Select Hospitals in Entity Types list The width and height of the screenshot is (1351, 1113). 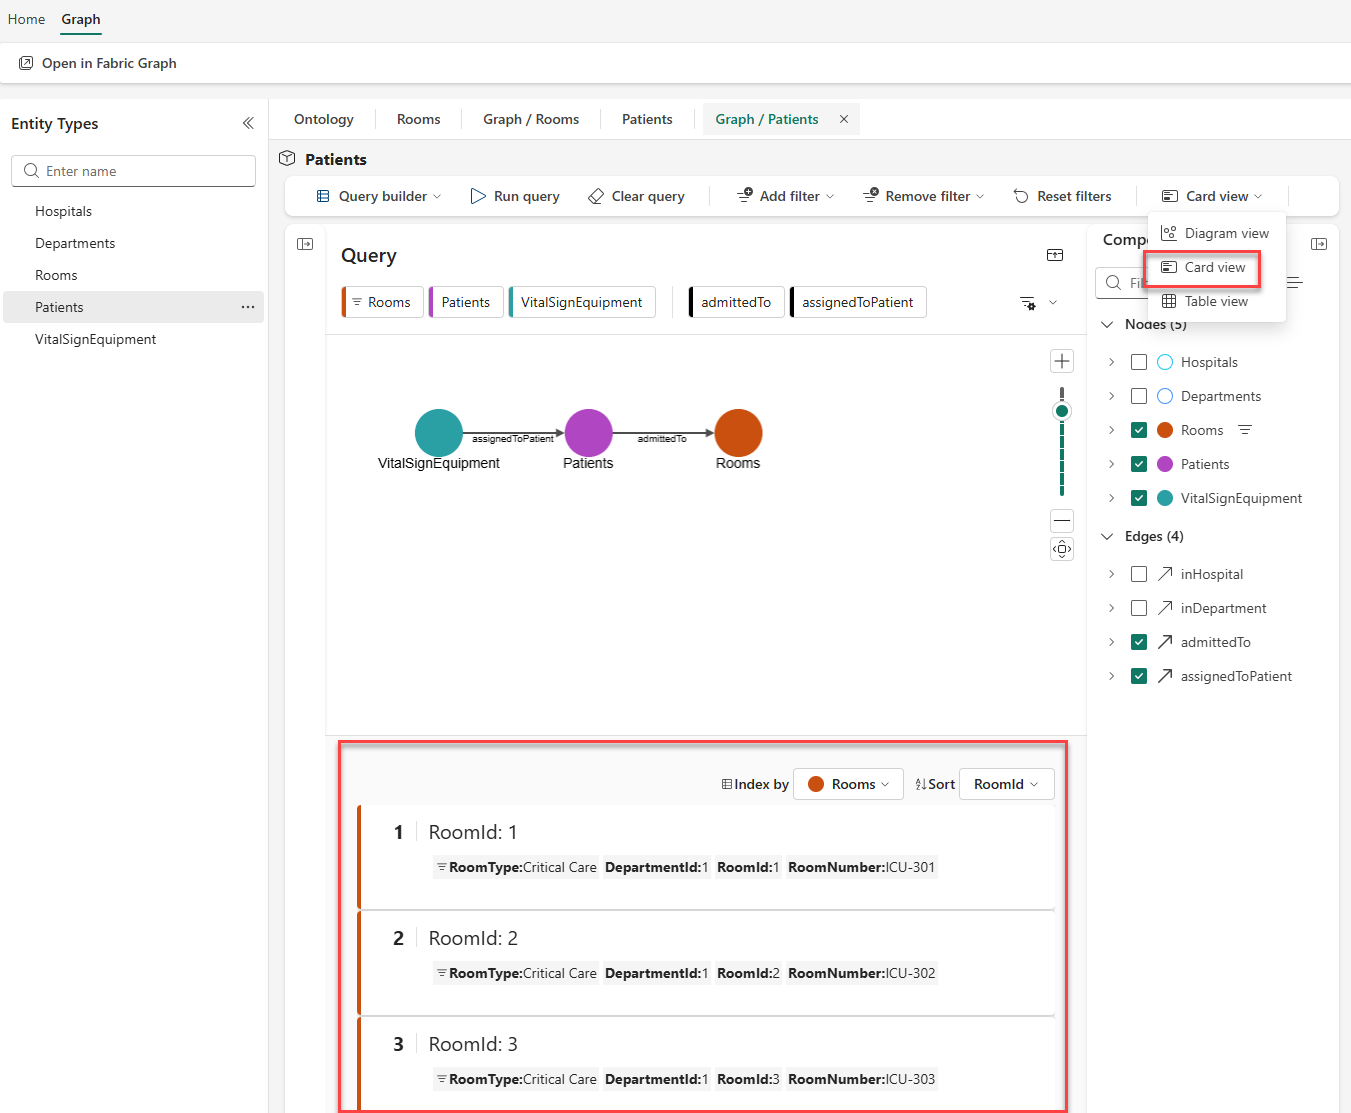(134, 211)
